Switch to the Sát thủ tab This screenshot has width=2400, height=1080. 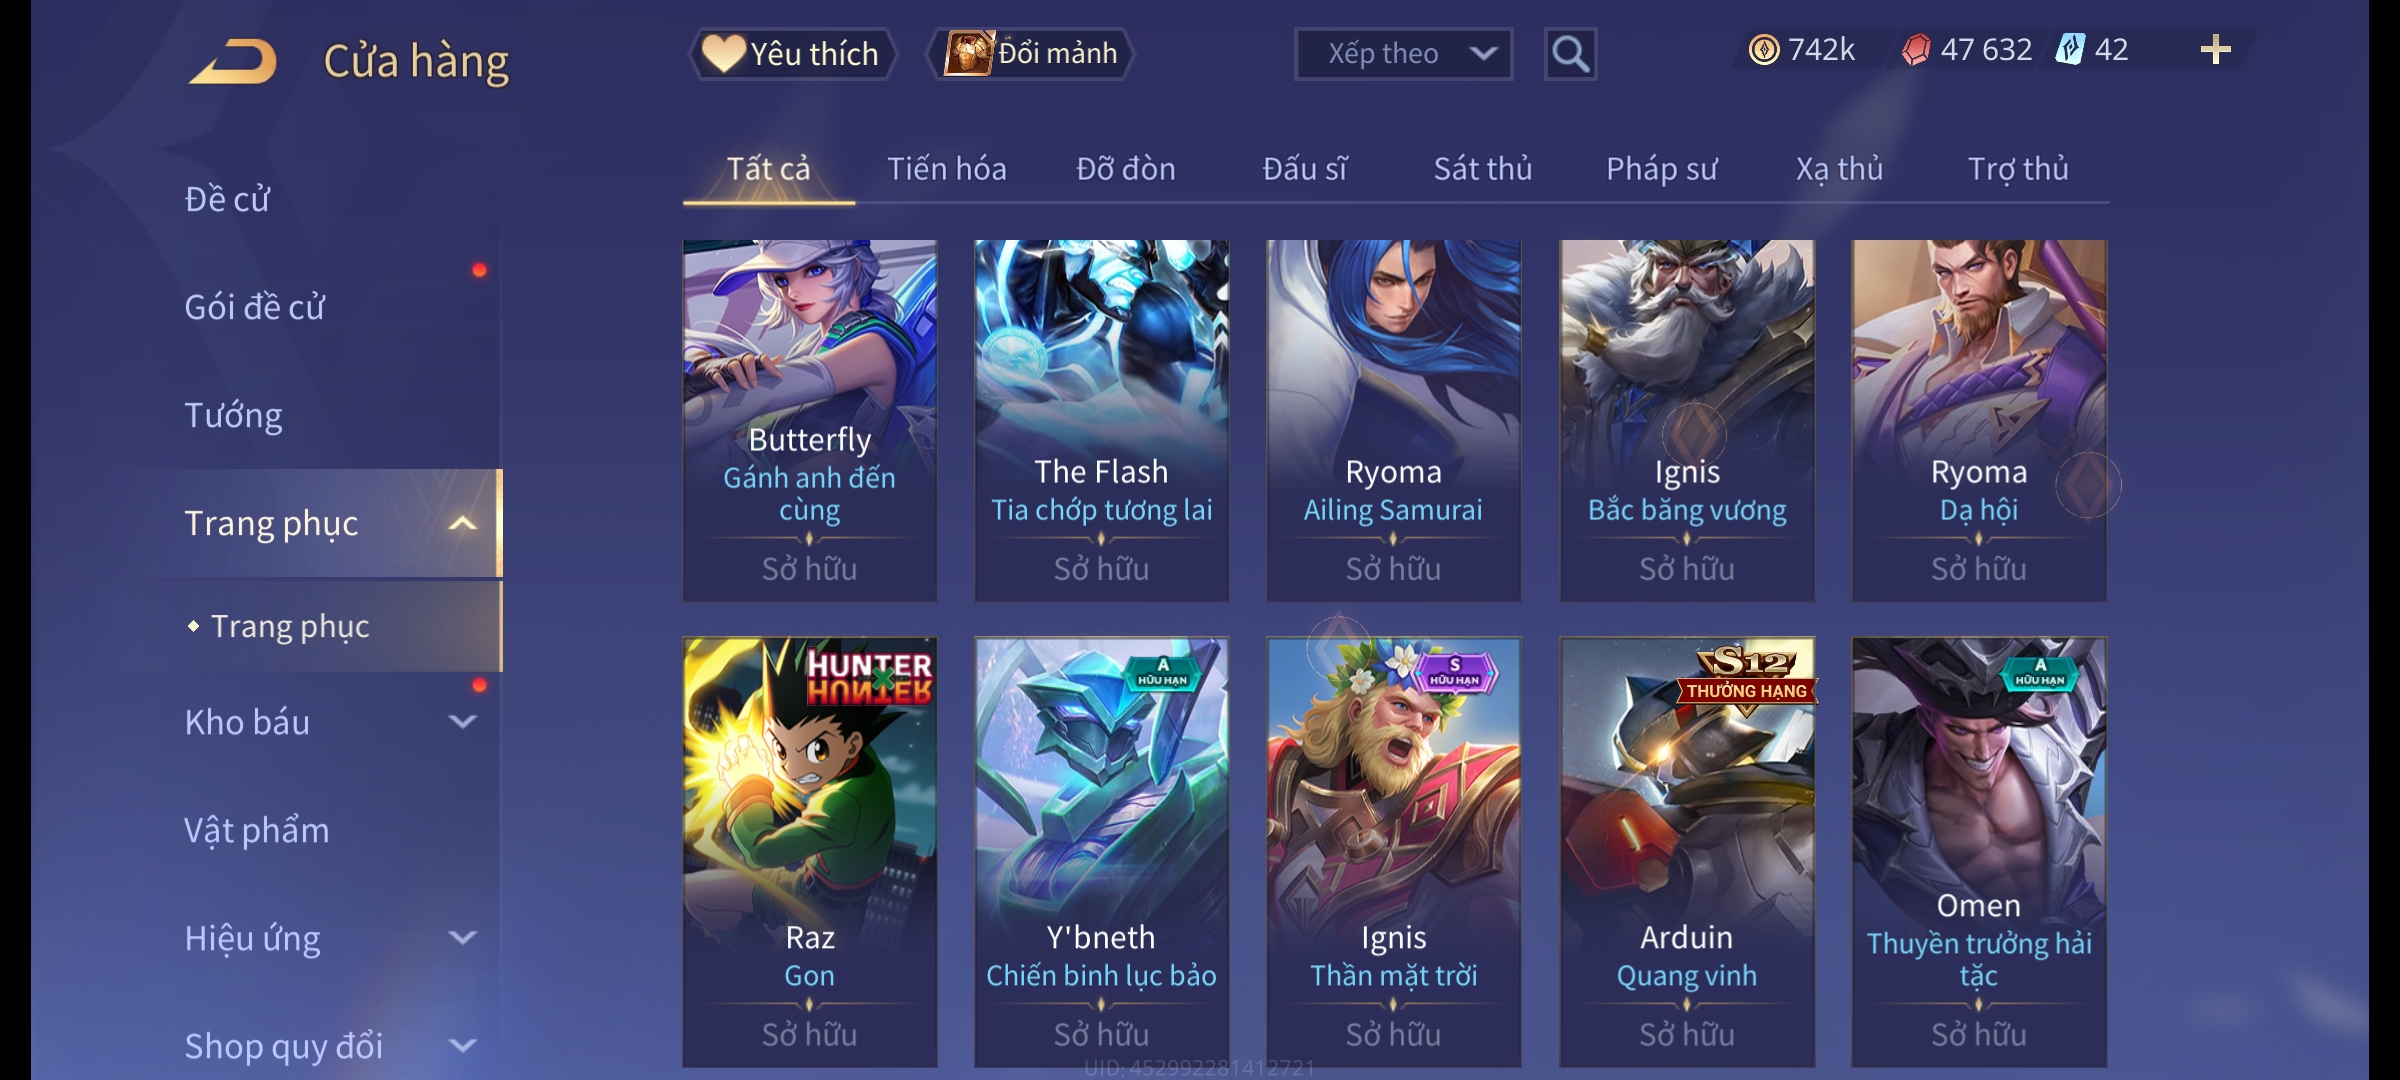click(x=1483, y=169)
